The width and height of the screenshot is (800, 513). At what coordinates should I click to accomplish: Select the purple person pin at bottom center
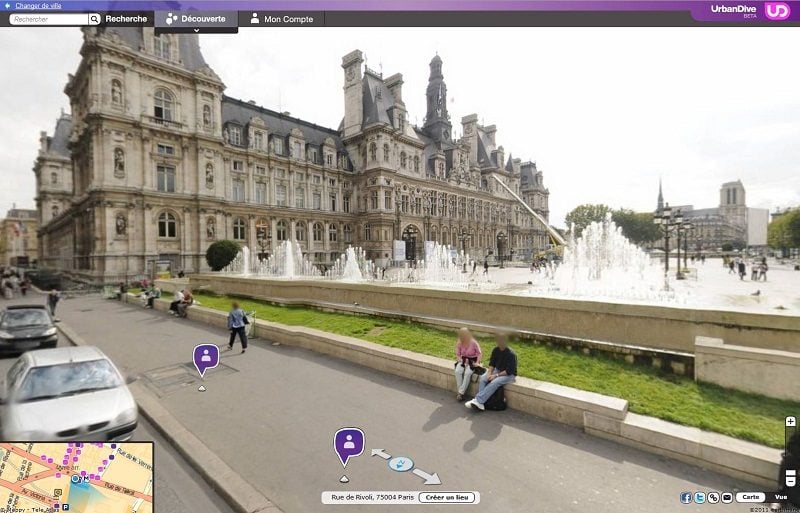pos(349,443)
